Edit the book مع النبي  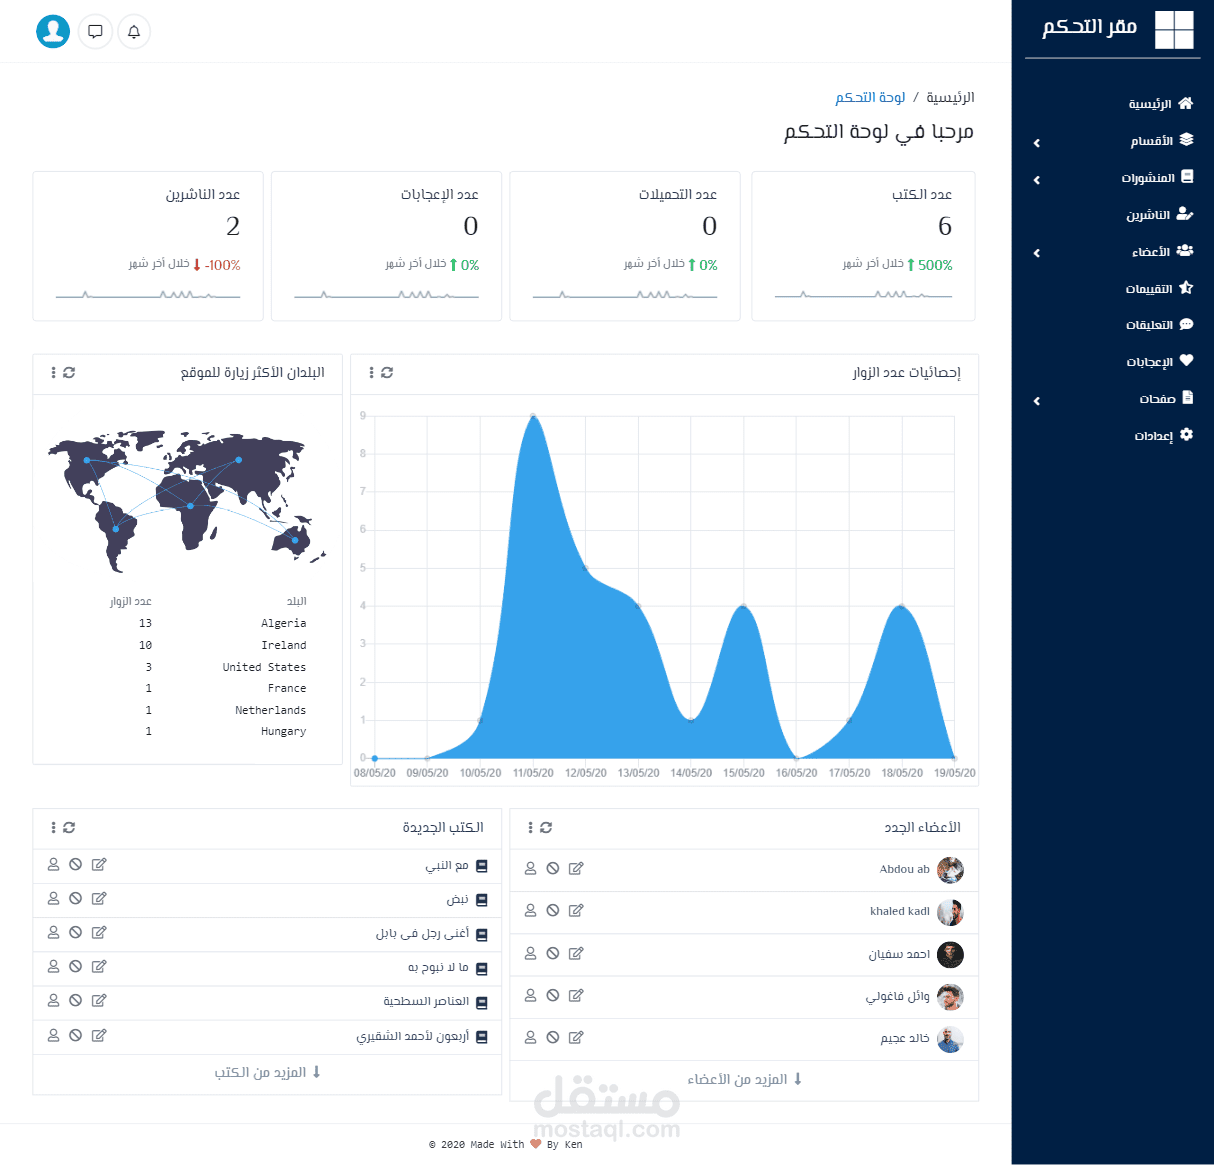point(99,865)
